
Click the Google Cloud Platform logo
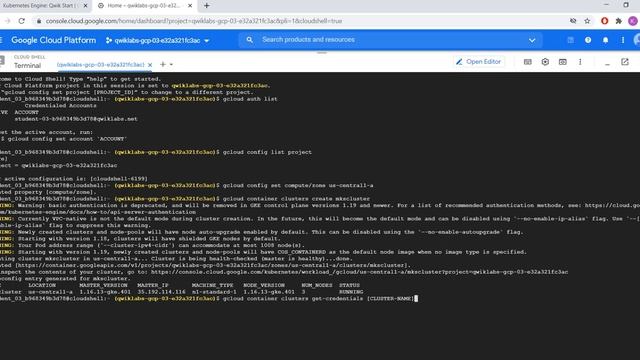[x=53, y=40]
